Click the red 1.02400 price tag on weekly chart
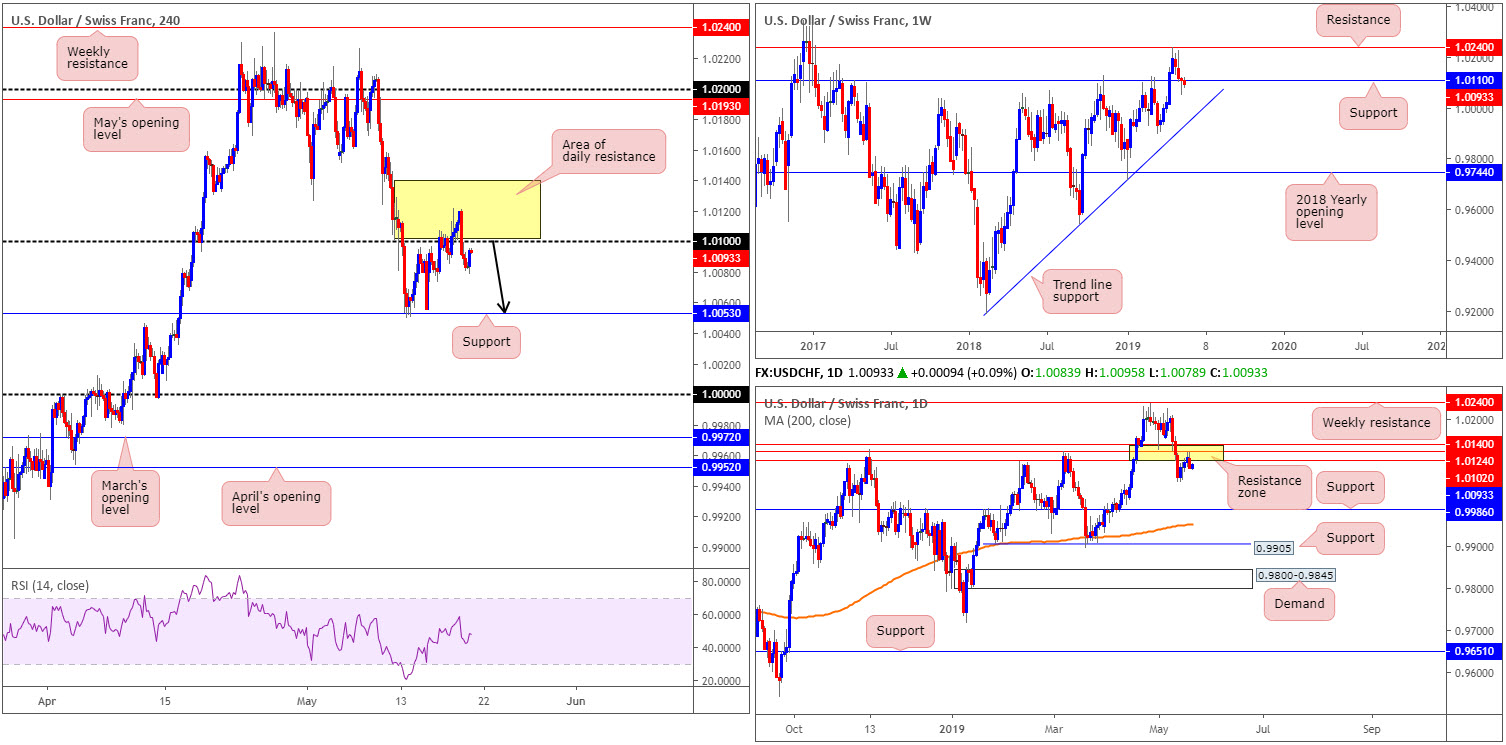Image resolution: width=1506 pixels, height=745 pixels. click(x=1474, y=47)
